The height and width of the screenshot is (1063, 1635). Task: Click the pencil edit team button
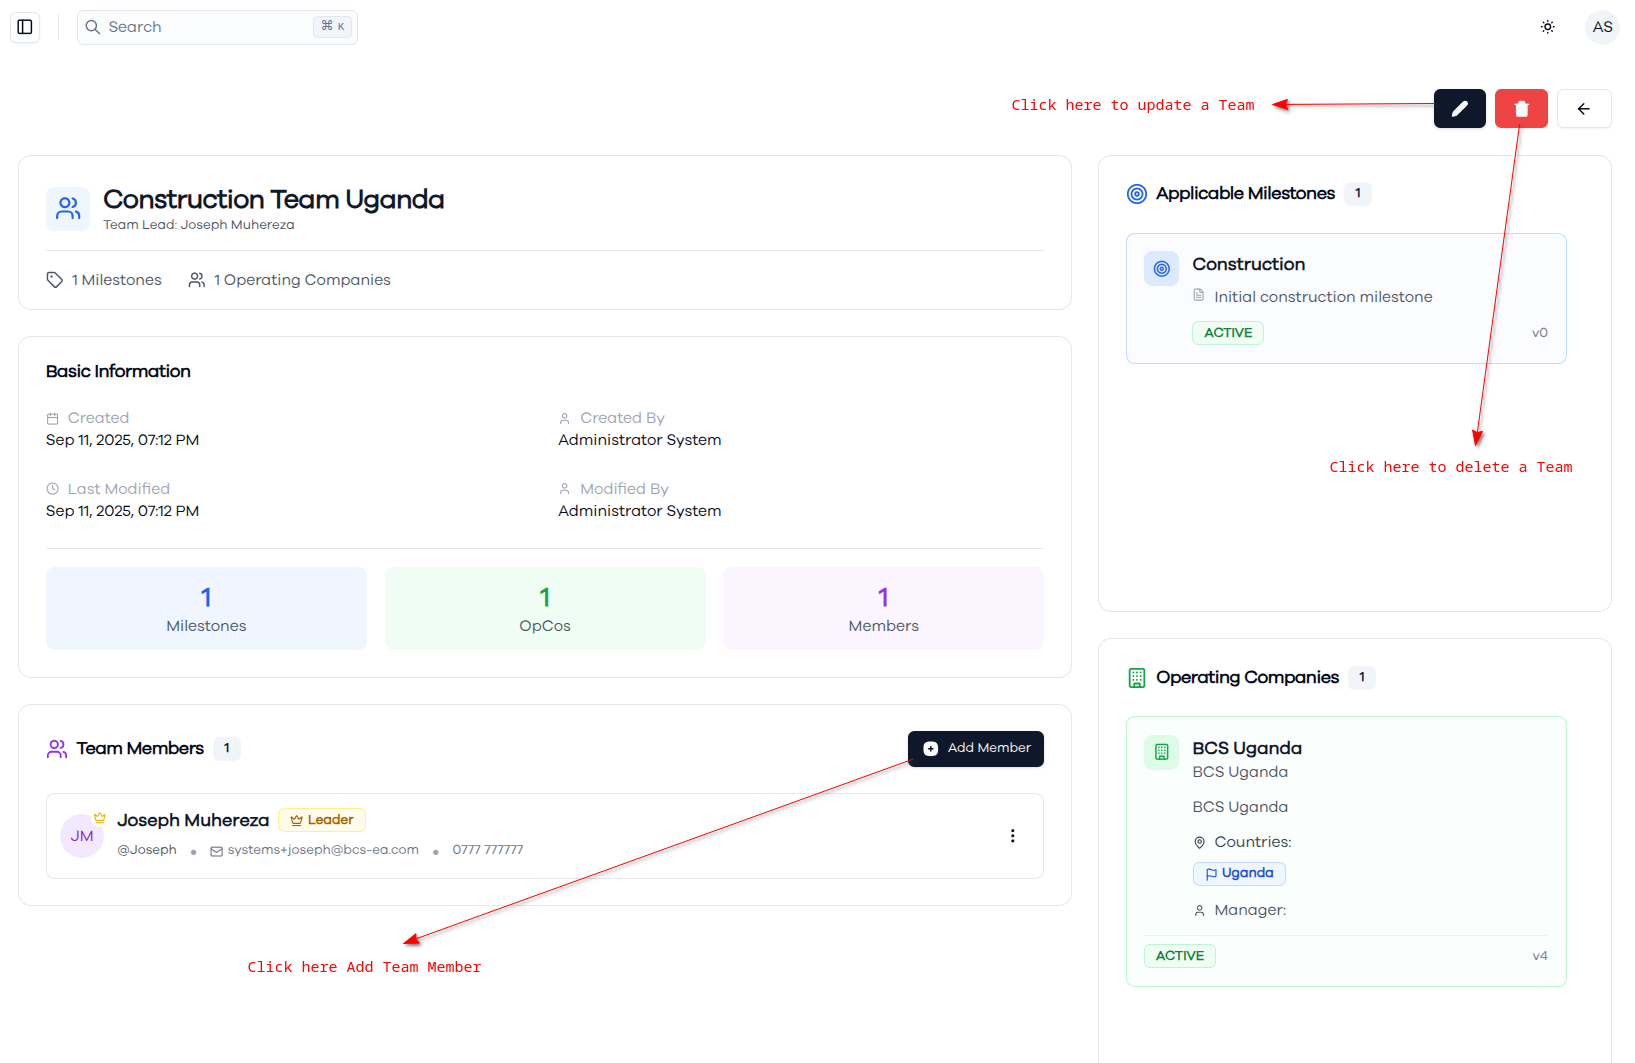(x=1459, y=109)
